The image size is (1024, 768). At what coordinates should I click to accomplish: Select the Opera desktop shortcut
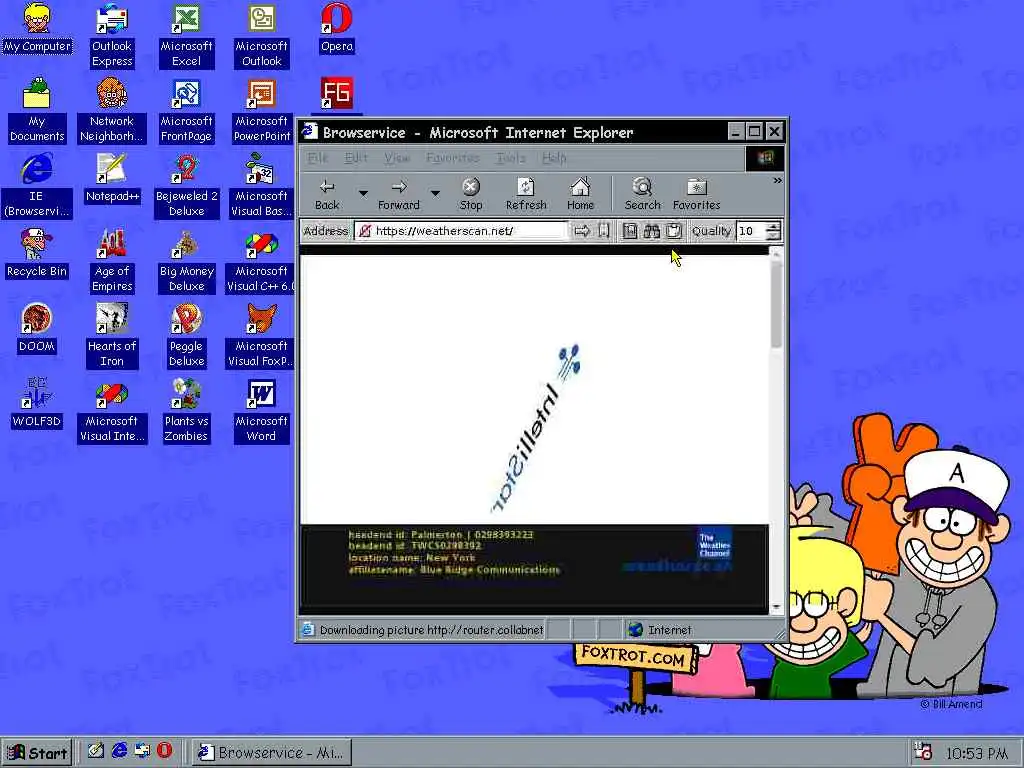click(x=336, y=28)
